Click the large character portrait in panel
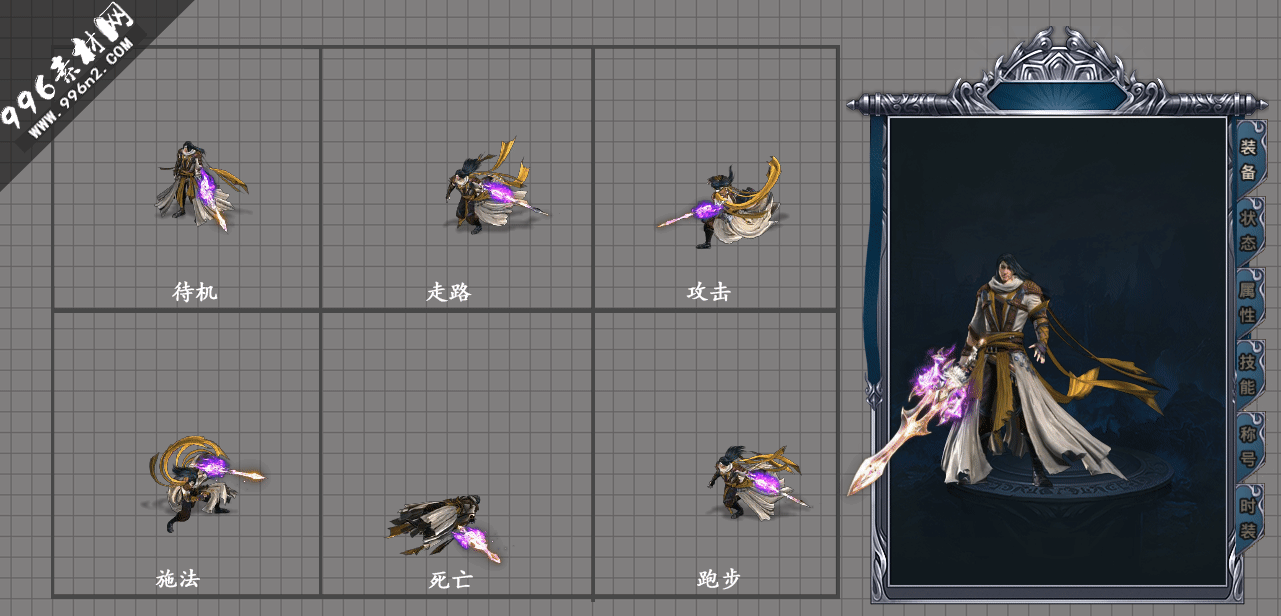1281x616 pixels. coord(1006,375)
